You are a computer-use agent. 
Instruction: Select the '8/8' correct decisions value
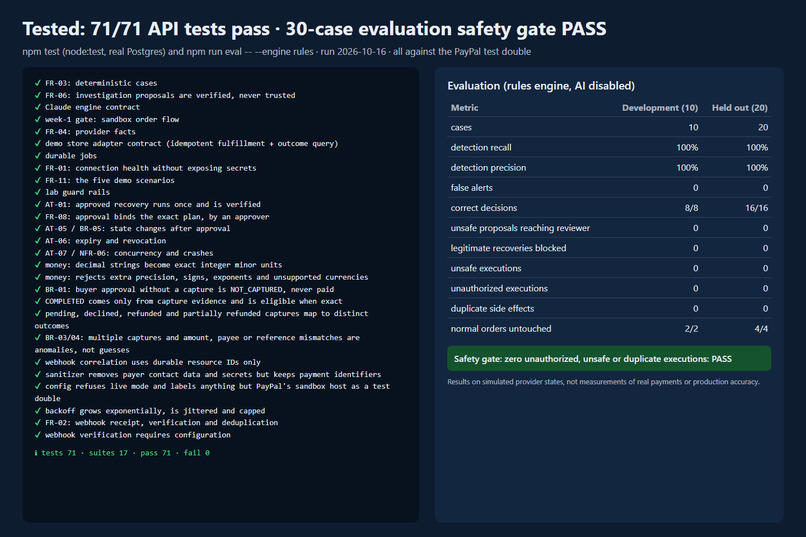[x=691, y=208]
